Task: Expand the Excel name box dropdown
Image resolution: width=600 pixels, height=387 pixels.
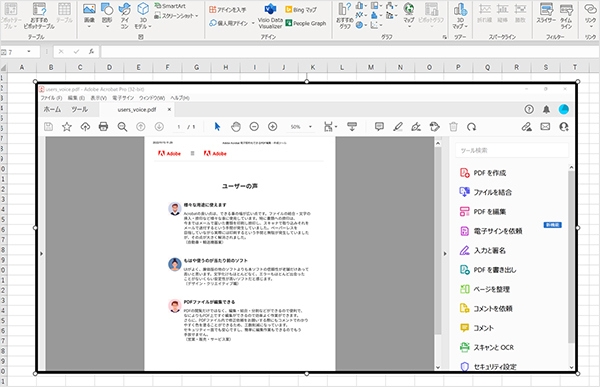Action: 29,52
